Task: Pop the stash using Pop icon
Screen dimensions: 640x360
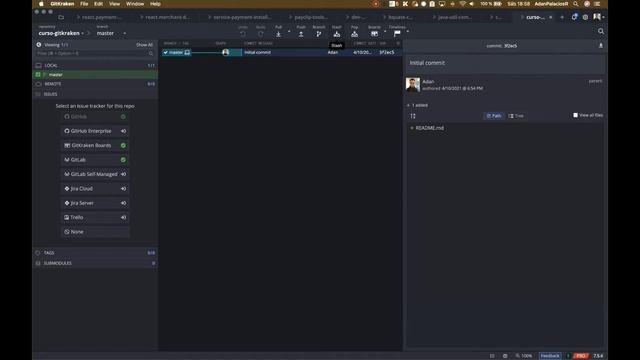Action: (355, 34)
